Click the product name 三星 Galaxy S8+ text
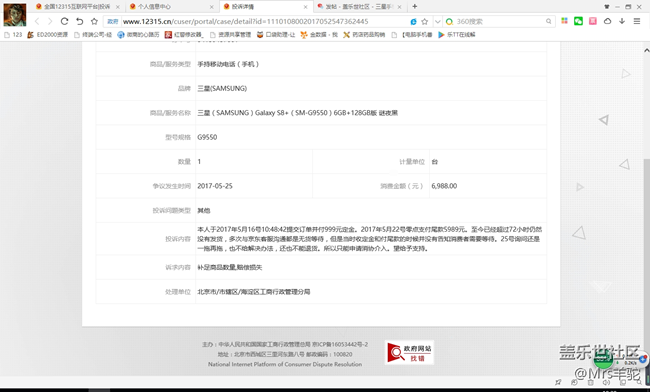 pyautogui.click(x=297, y=113)
